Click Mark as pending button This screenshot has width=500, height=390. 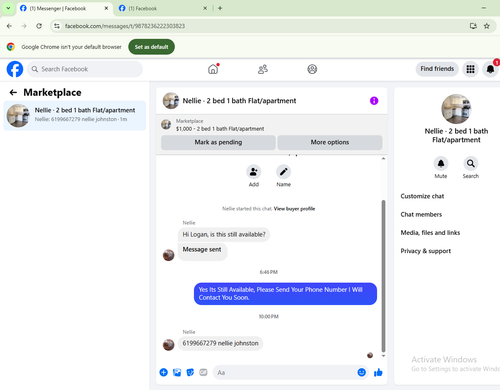point(218,142)
